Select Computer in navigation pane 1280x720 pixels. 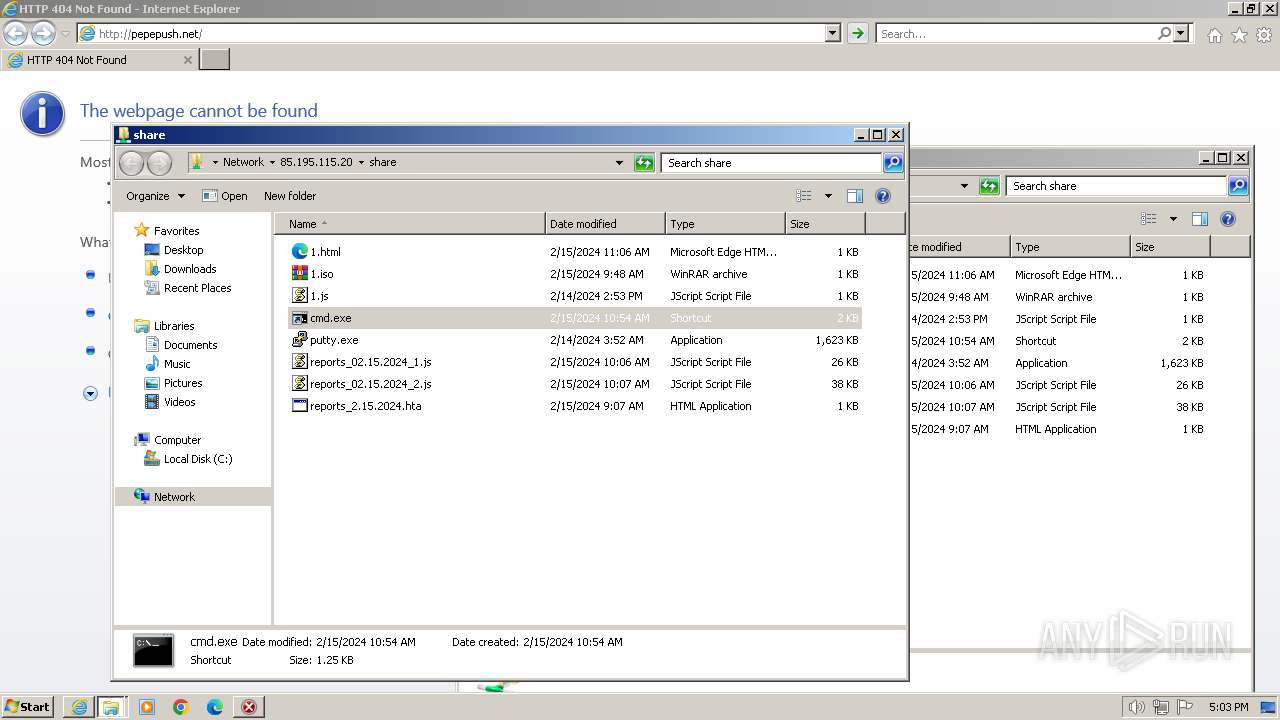point(168,440)
